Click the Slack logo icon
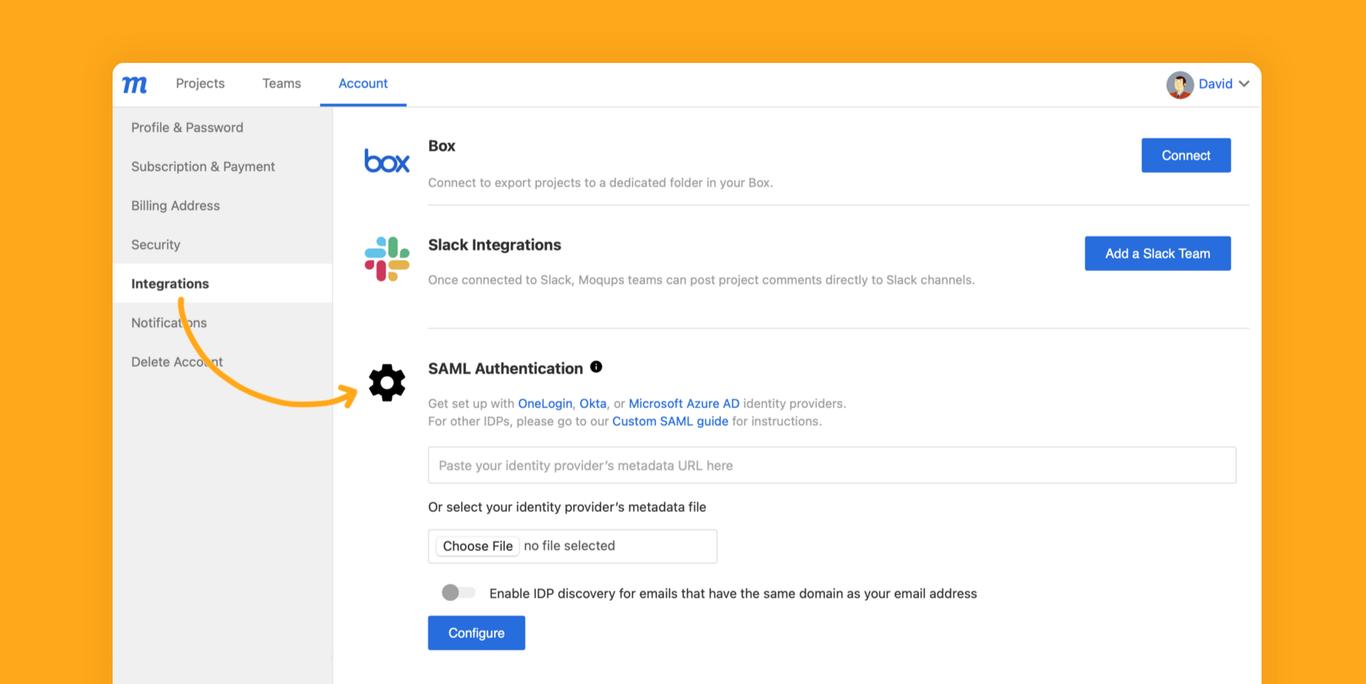 point(387,259)
